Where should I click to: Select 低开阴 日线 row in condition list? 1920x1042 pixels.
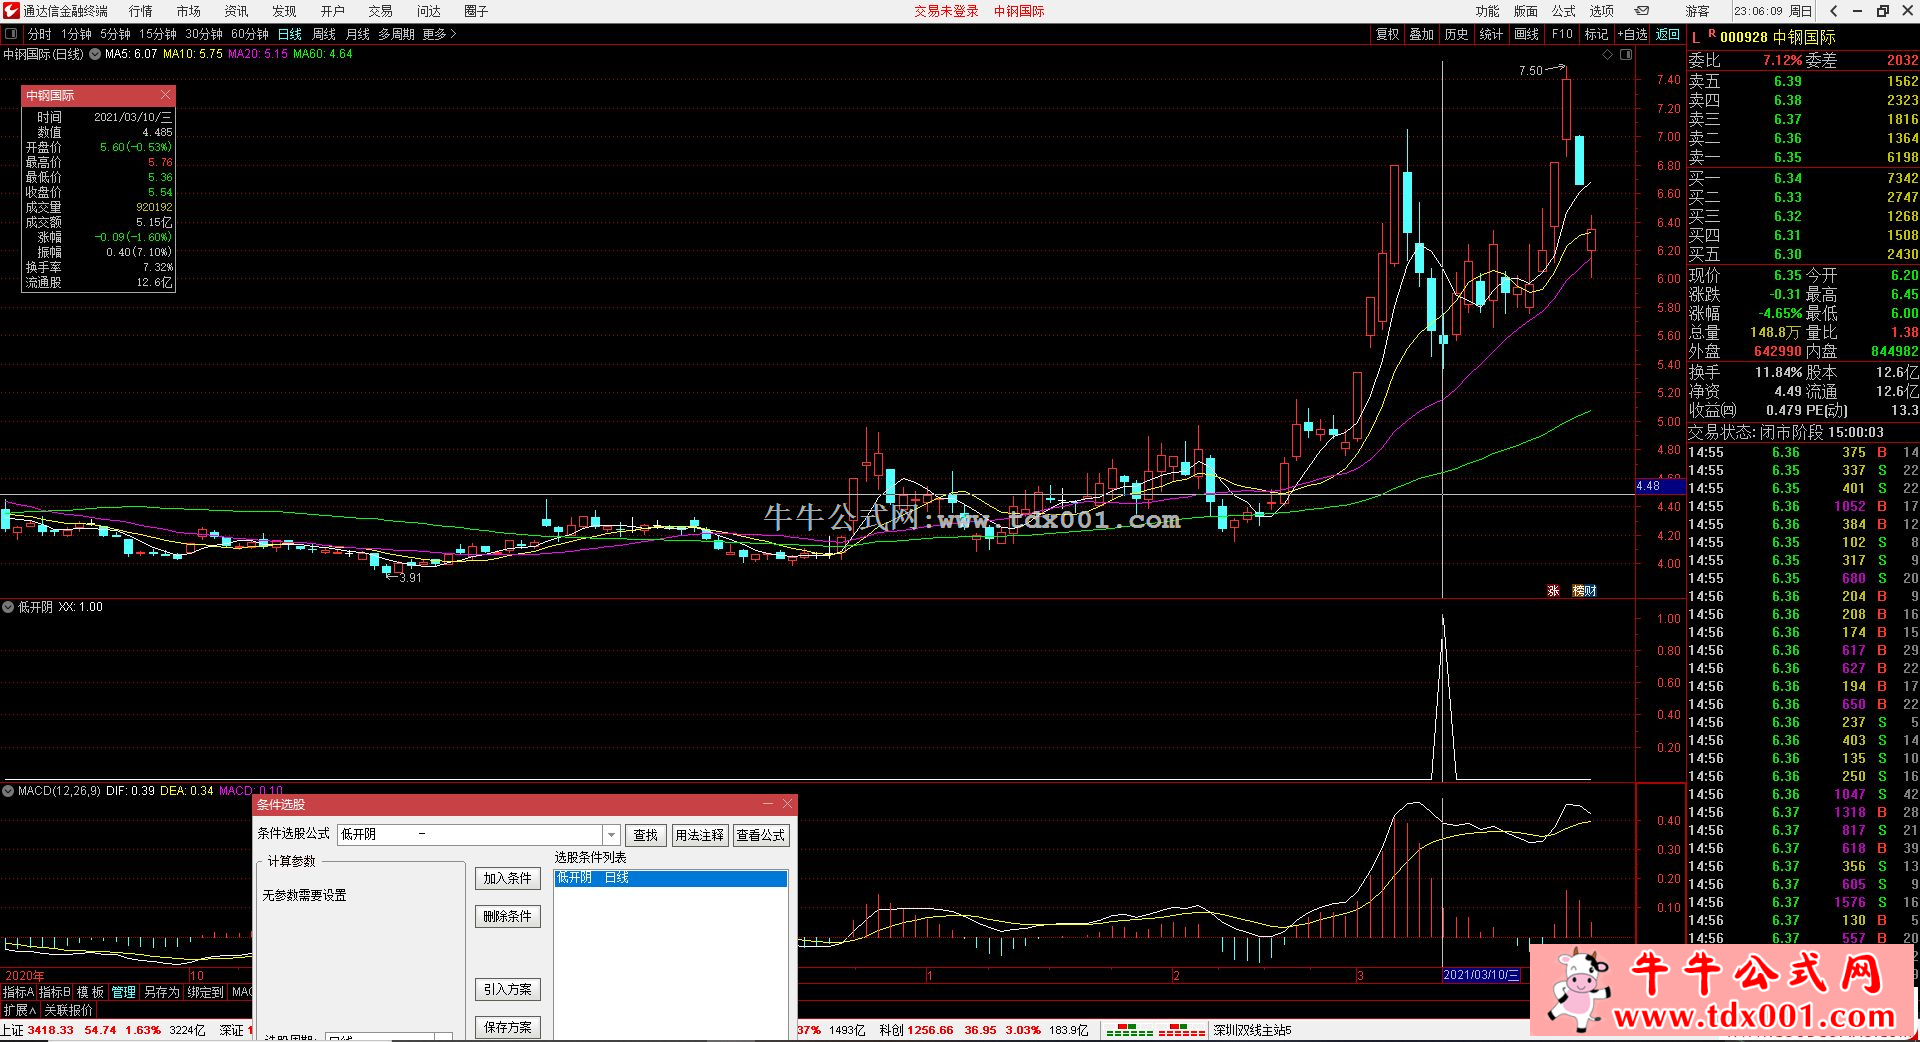point(671,878)
